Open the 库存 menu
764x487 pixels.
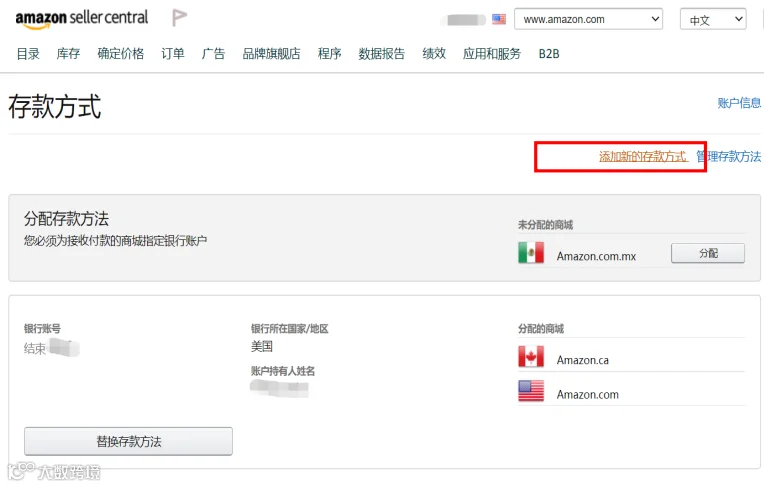pyautogui.click(x=68, y=54)
